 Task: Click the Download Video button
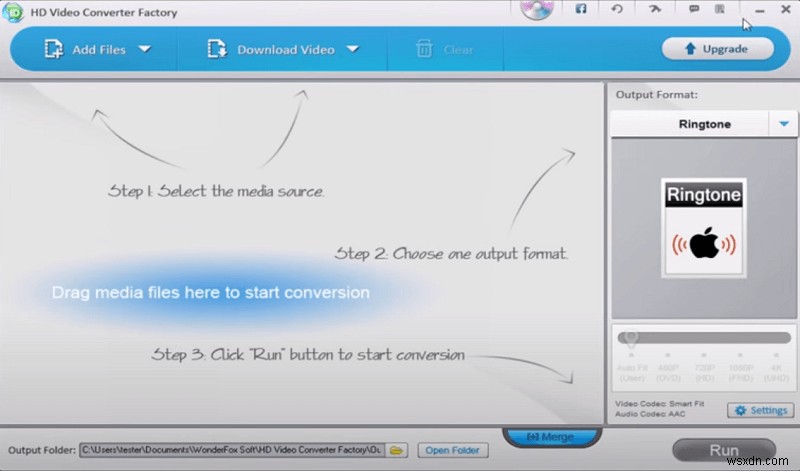[x=271, y=49]
